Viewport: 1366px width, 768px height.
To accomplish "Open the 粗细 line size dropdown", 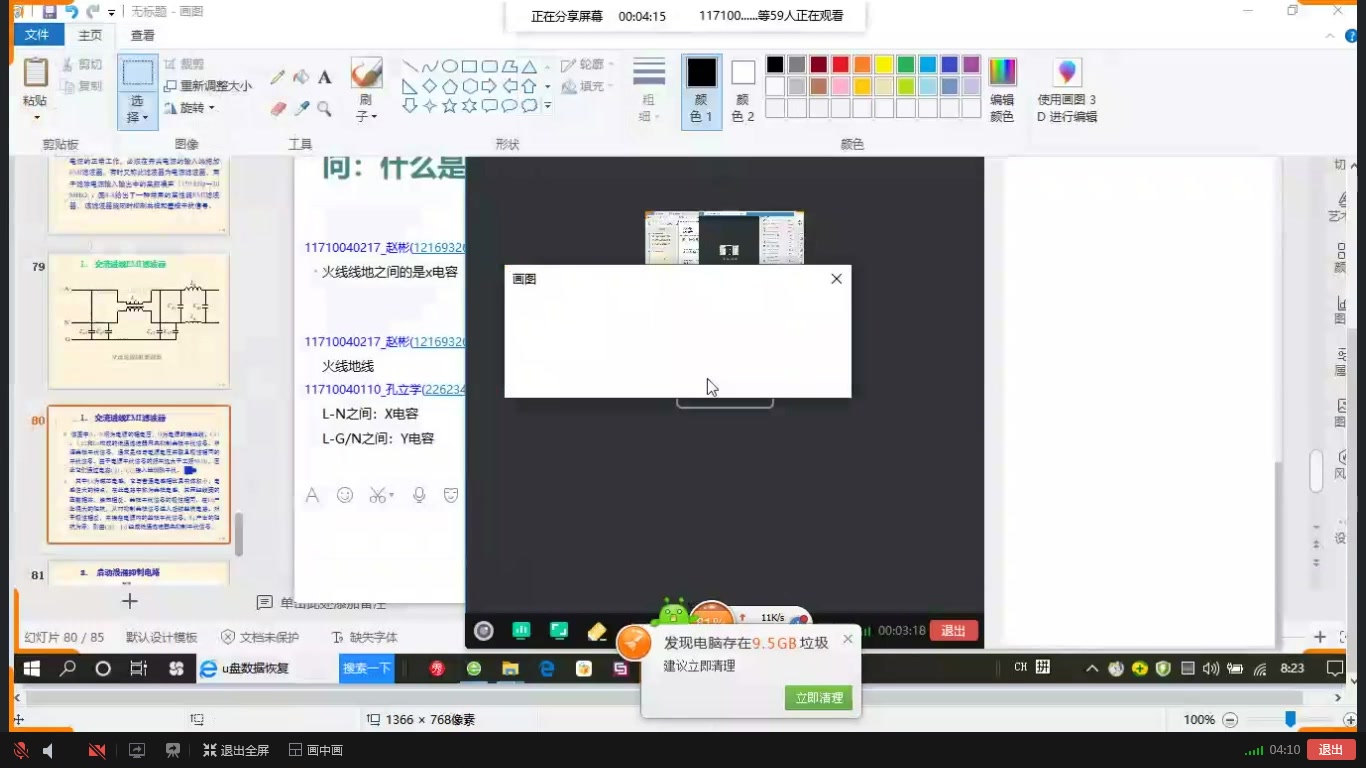I will tap(649, 90).
